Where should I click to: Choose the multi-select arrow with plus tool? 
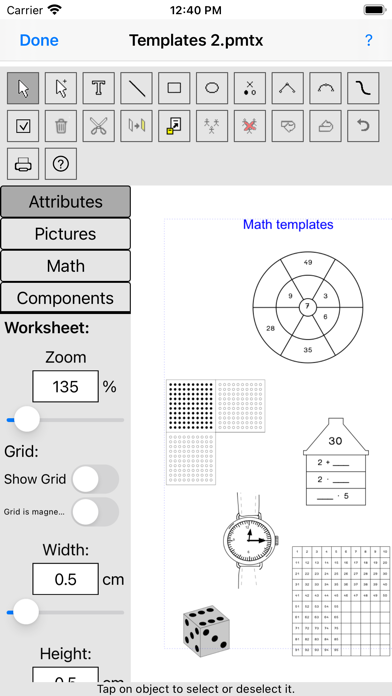(61, 88)
